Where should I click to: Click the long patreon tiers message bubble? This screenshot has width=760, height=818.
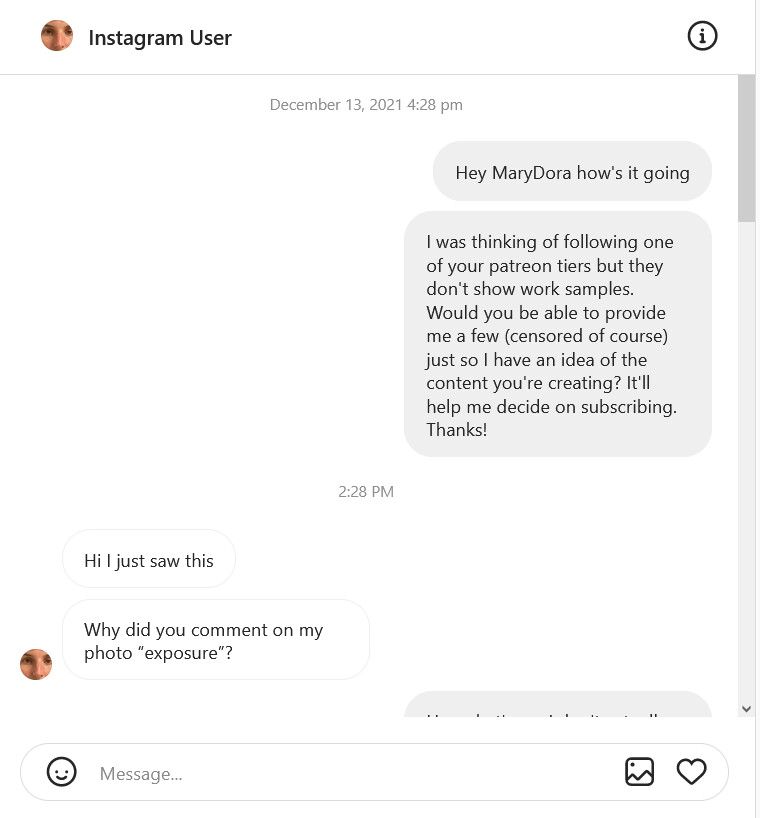(x=557, y=334)
